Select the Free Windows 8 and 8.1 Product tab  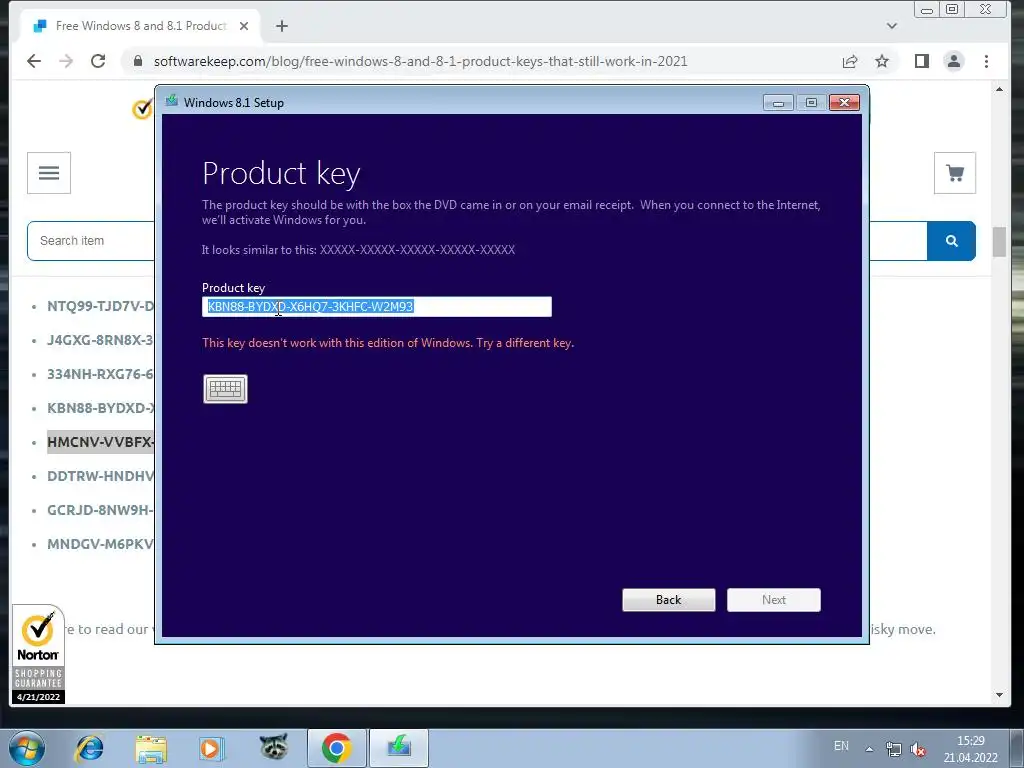click(x=140, y=26)
